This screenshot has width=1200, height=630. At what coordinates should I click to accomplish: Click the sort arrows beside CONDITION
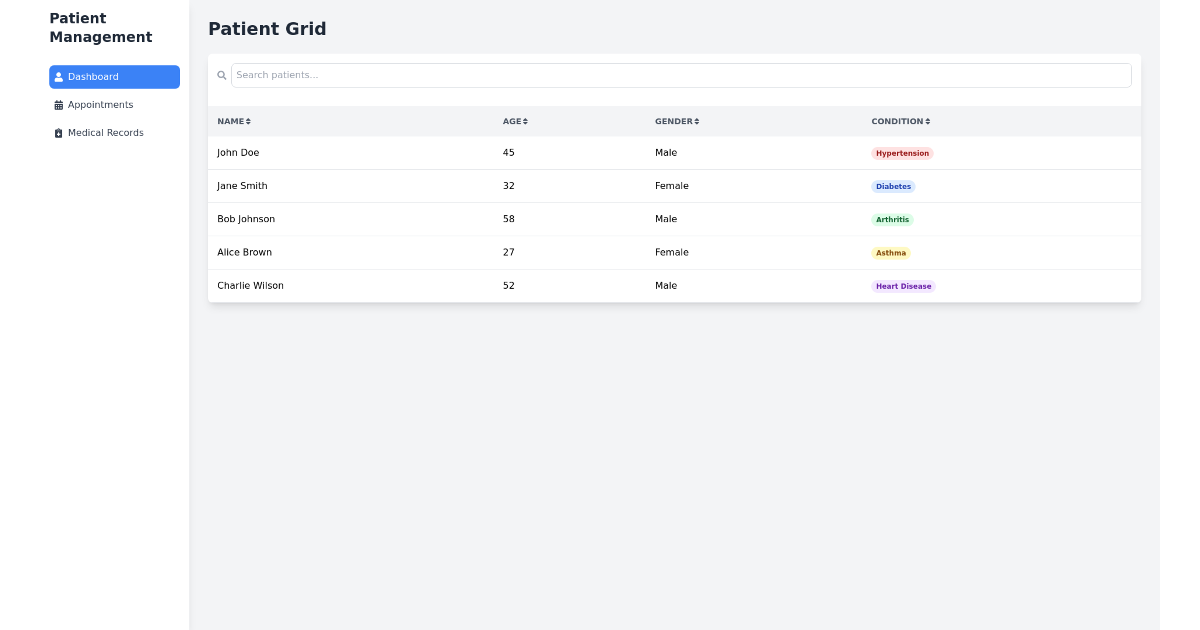930,121
